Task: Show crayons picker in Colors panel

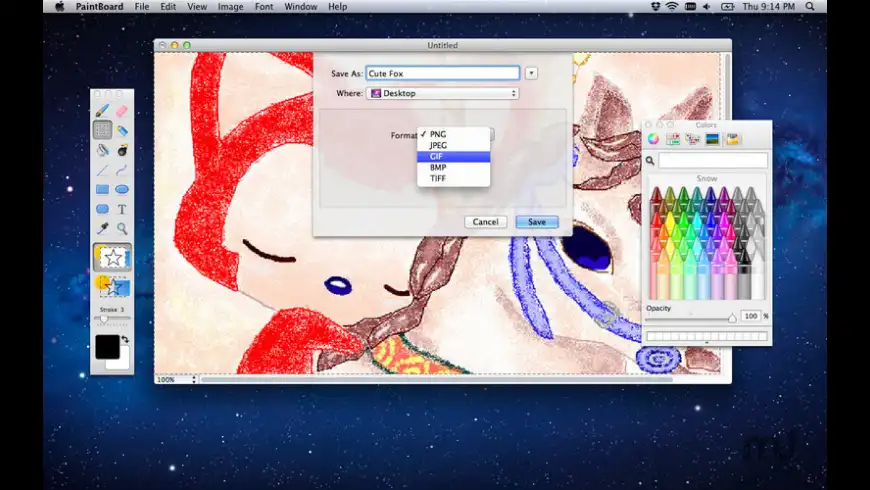Action: 732,139
